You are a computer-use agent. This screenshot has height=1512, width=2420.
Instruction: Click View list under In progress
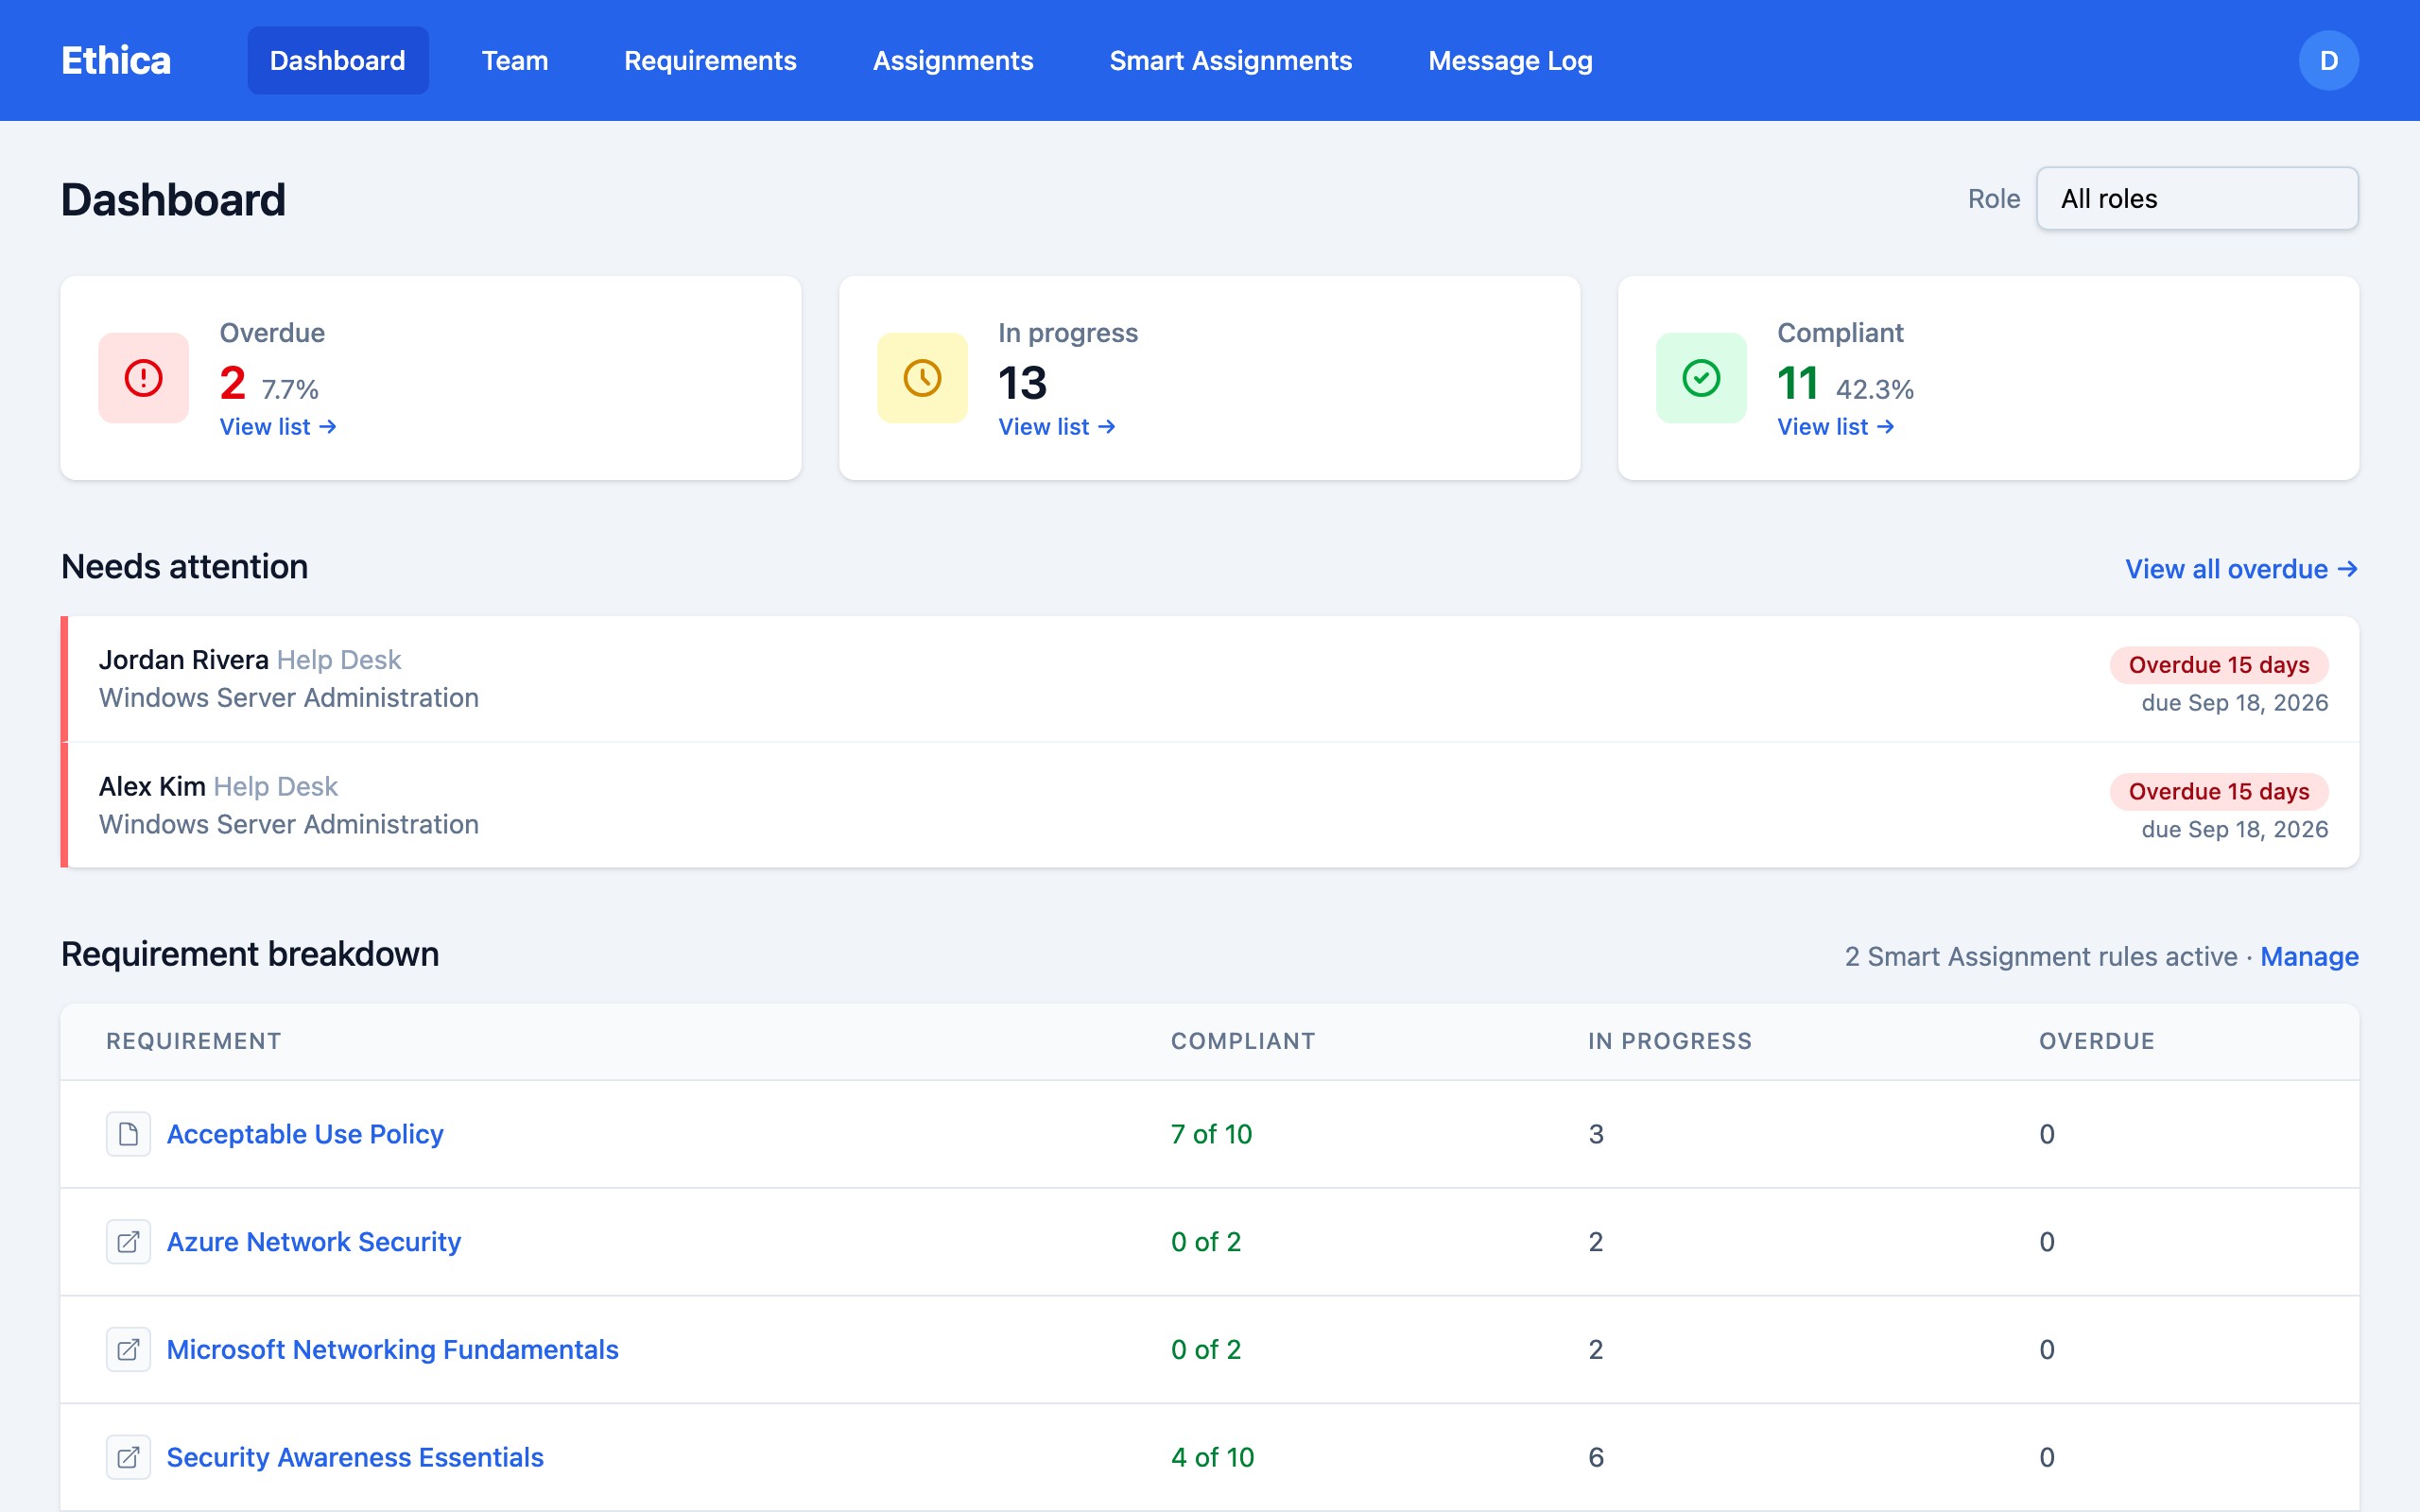(x=1057, y=427)
